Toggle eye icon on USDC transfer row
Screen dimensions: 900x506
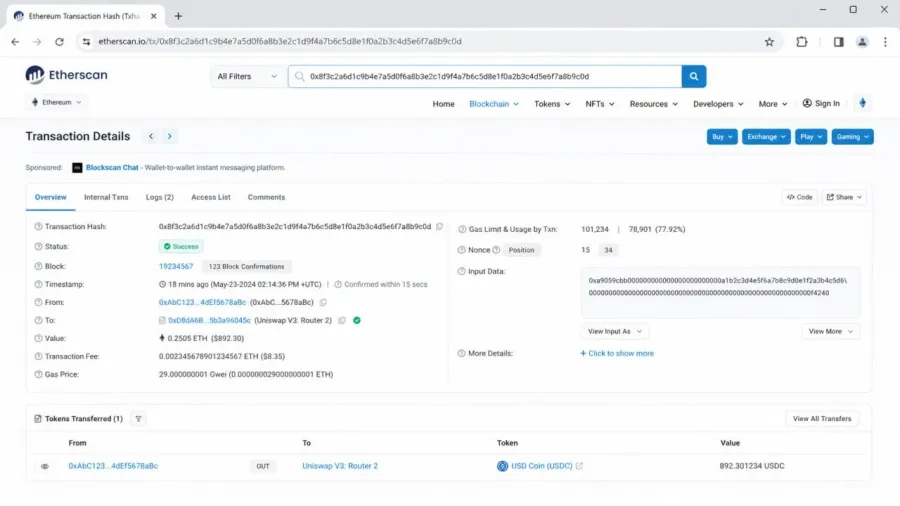(45, 466)
